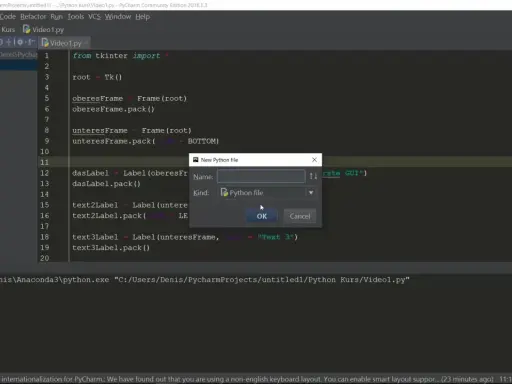This screenshot has height=384, width=512.
Task: Open the Window menu
Action: (x=118, y=16)
